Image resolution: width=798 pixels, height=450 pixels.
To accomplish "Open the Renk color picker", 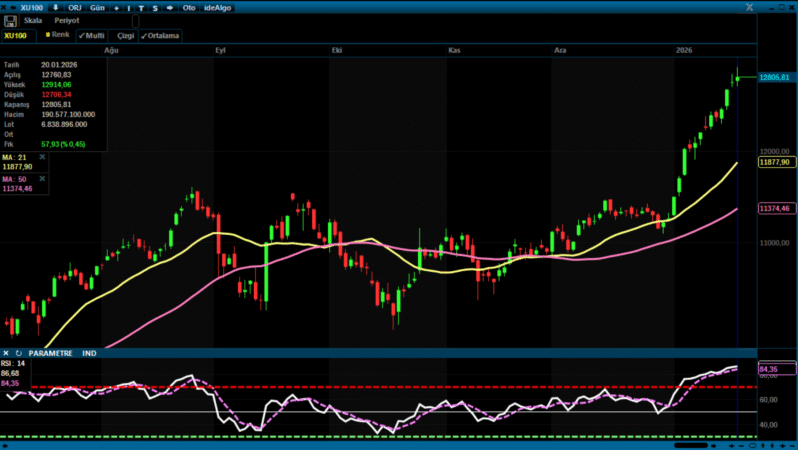I will tap(57, 35).
